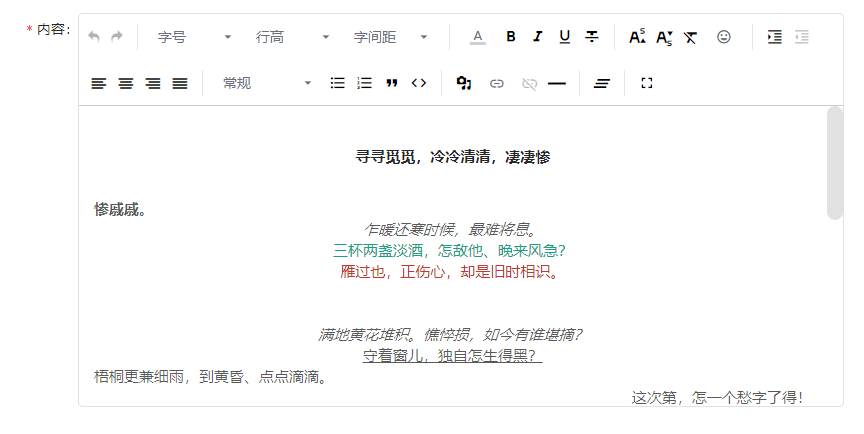Decrease paragraph indent

(802, 37)
